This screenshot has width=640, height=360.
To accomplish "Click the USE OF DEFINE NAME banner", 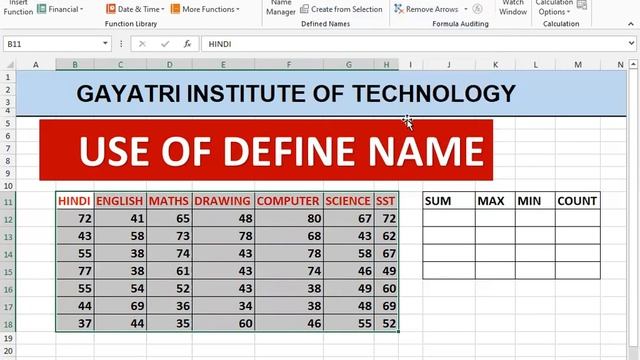I will [266, 150].
